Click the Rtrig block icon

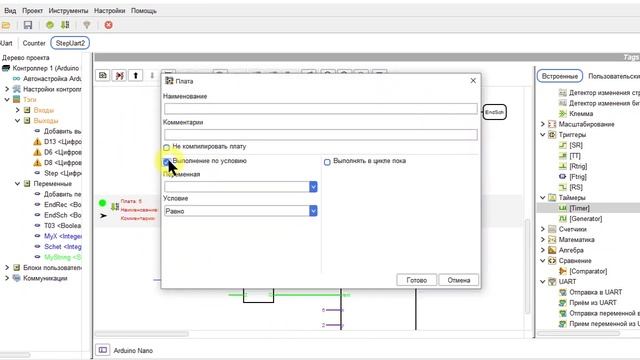[x=562, y=167]
